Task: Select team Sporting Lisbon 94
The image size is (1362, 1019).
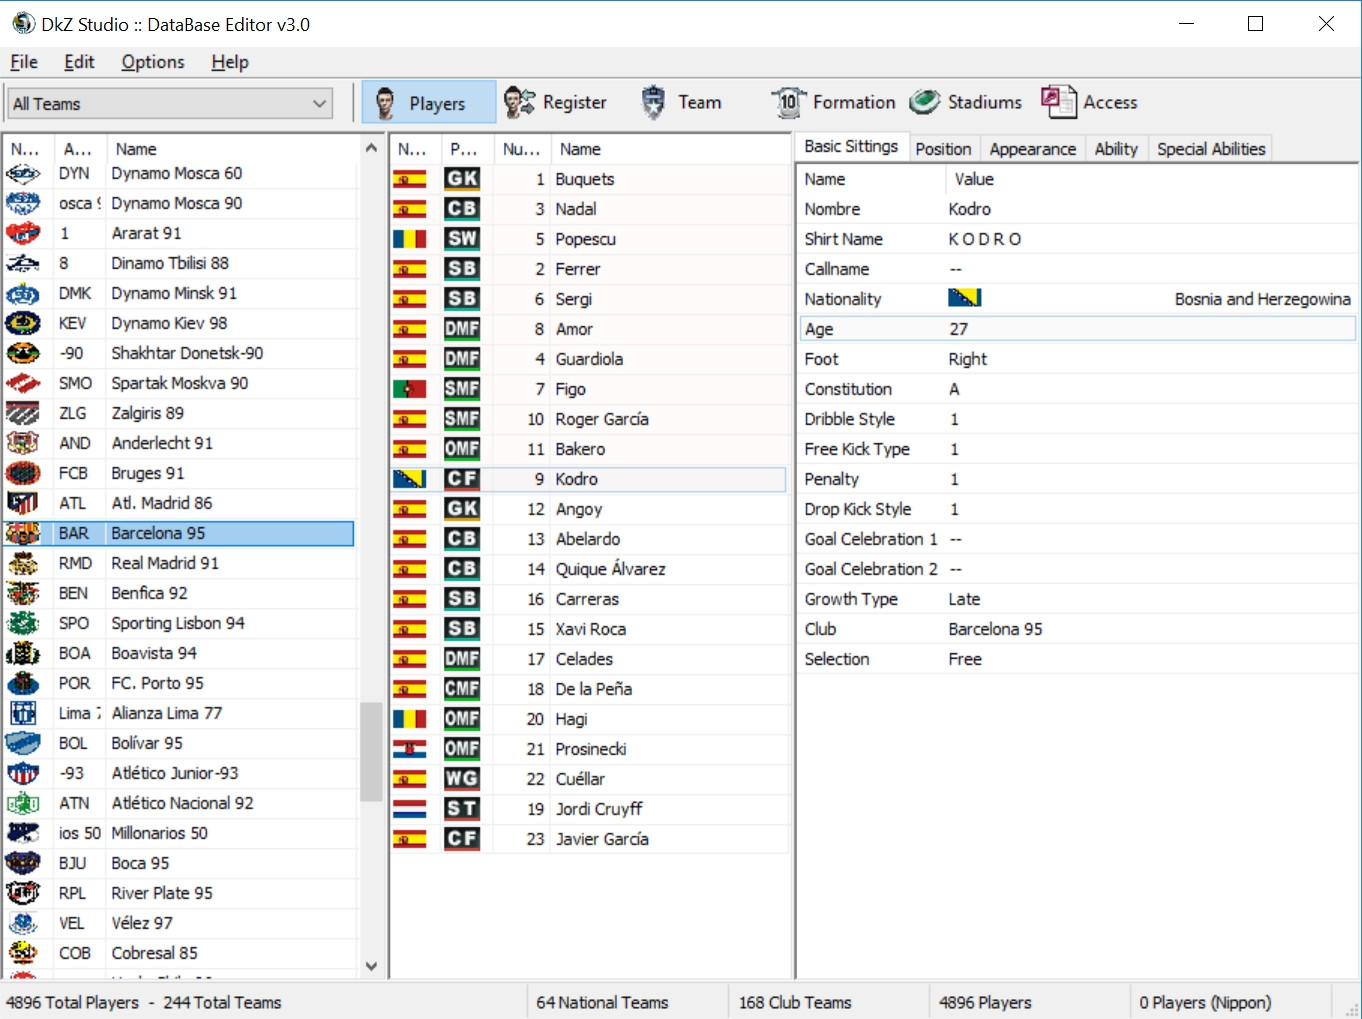Action: coord(178,623)
